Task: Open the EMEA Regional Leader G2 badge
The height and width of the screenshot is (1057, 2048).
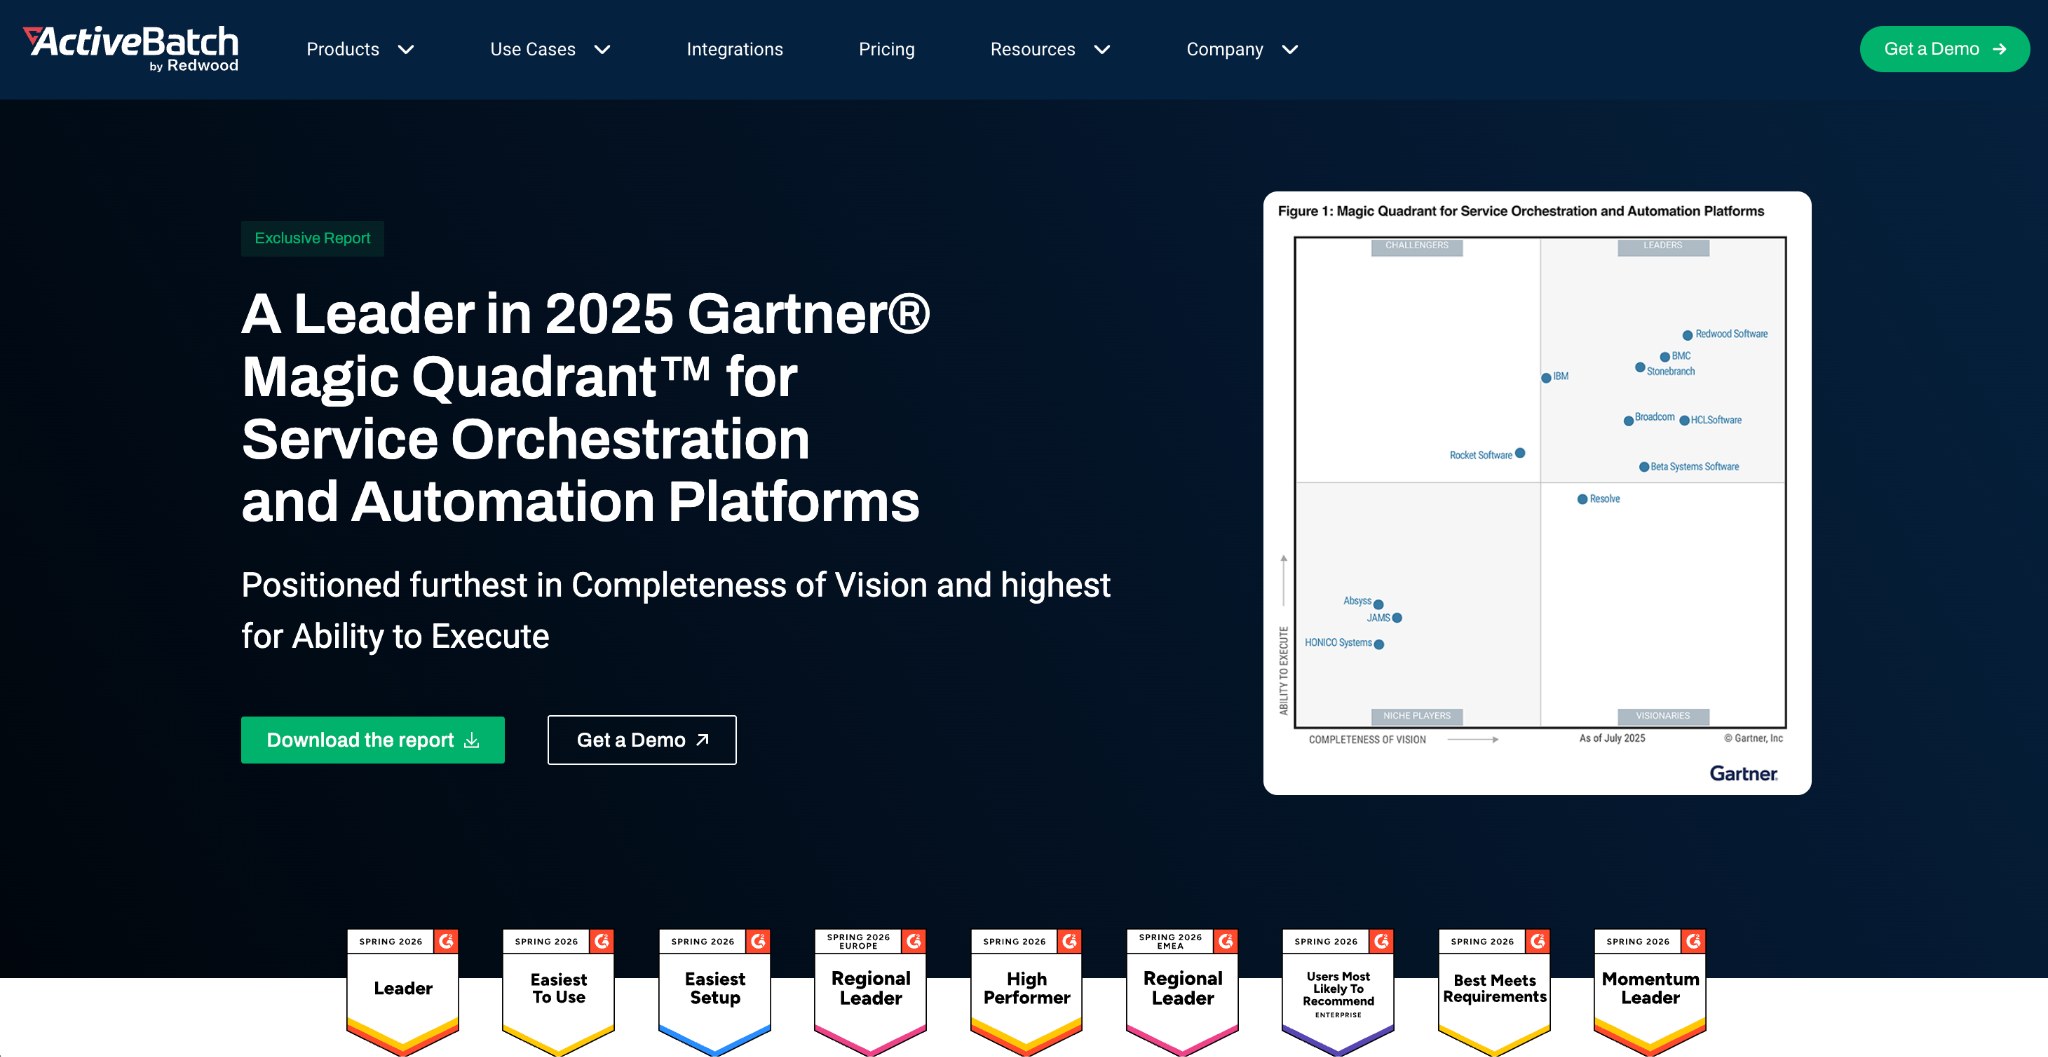Action: click(1183, 992)
